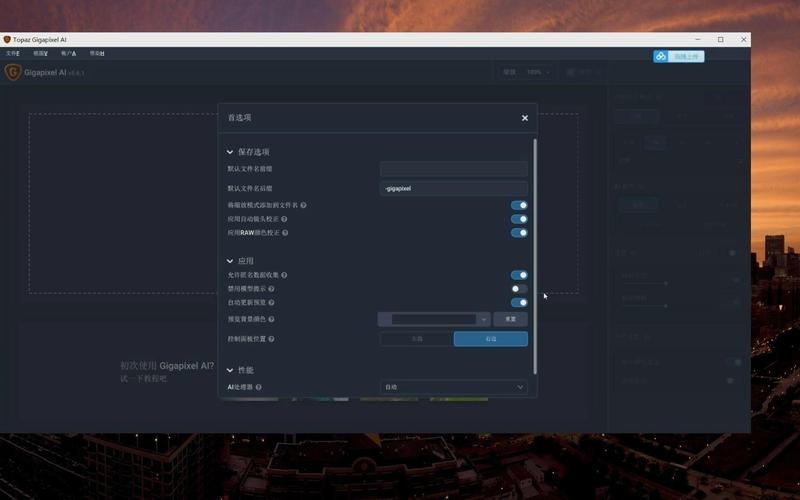Viewport: 800px width, 500px height.
Task: Open the 文件 File menu
Action: coord(13,53)
